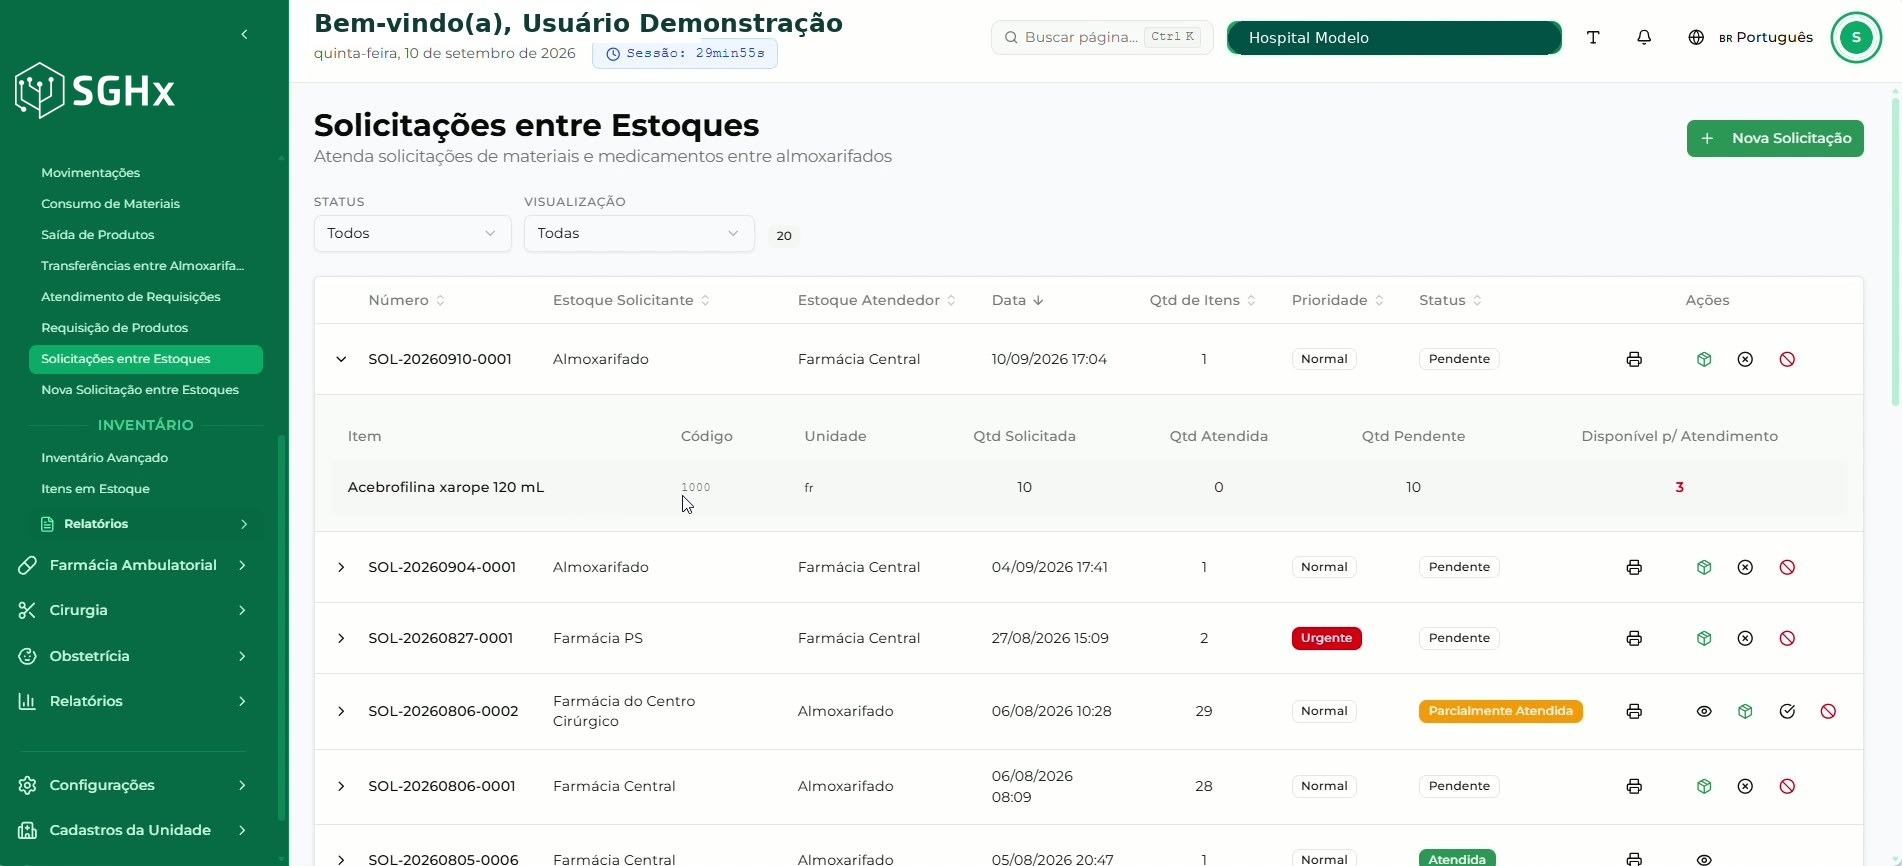Sort table by Prioridade column

(x=1337, y=300)
